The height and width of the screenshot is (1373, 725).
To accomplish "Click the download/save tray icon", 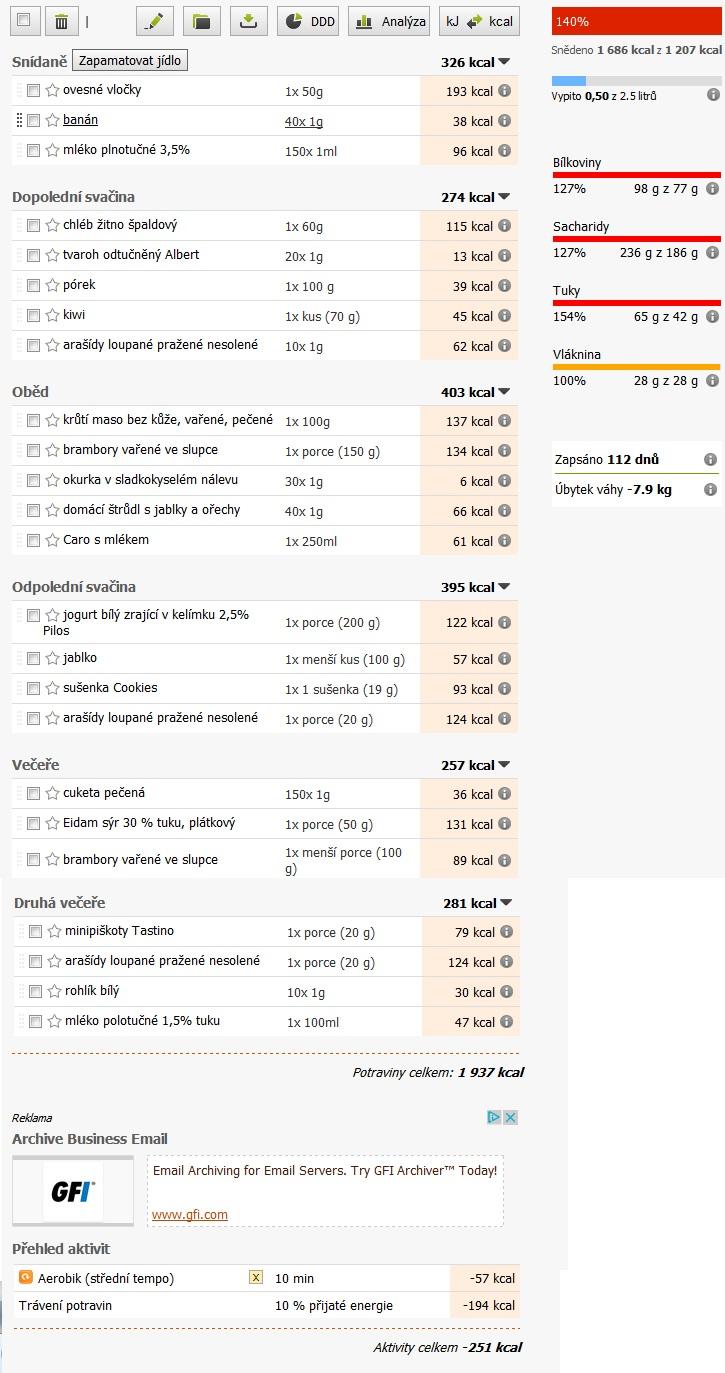I will (248, 21).
